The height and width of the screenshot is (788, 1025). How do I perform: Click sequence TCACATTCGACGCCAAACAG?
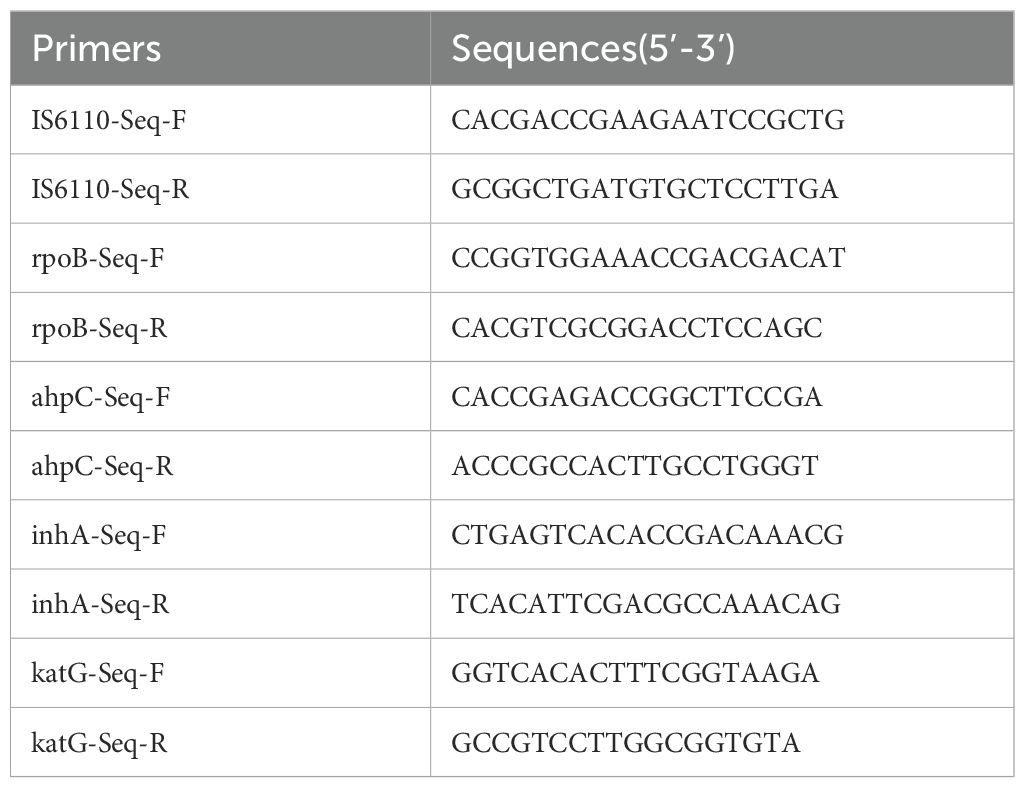(x=647, y=604)
